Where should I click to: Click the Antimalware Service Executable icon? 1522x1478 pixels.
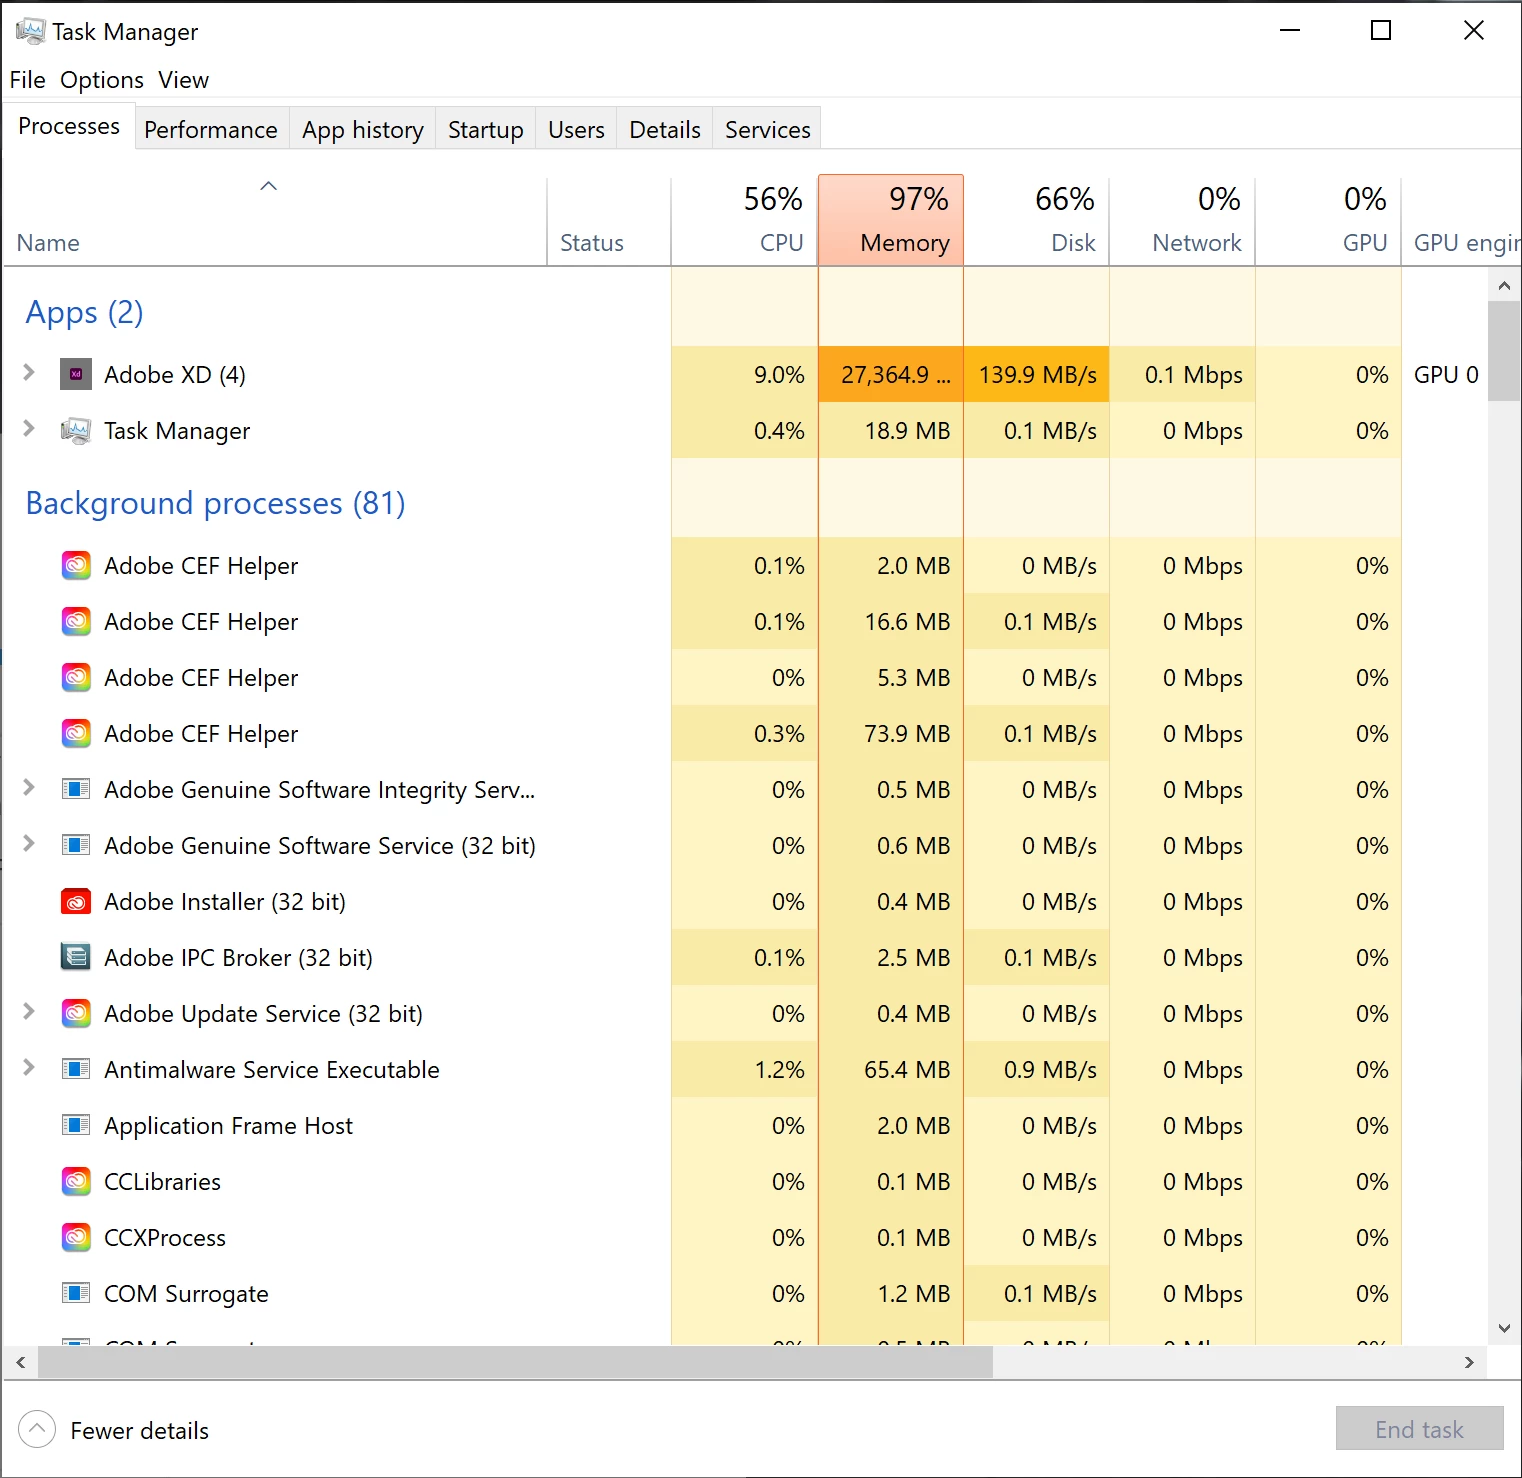[76, 1070]
